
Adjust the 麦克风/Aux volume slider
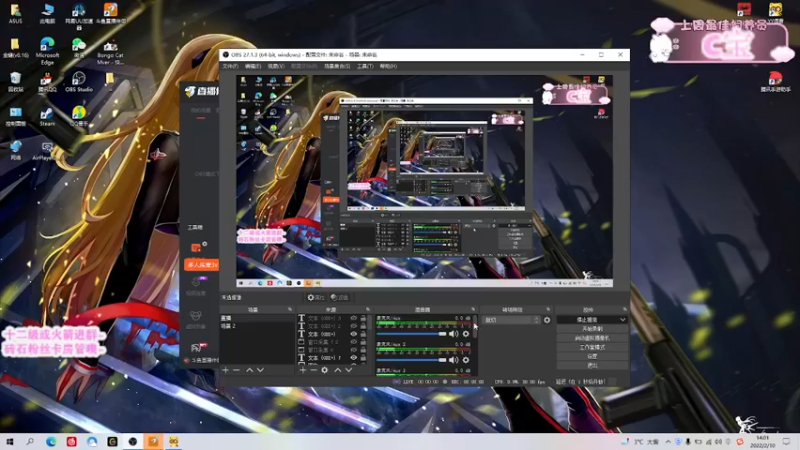point(411,334)
